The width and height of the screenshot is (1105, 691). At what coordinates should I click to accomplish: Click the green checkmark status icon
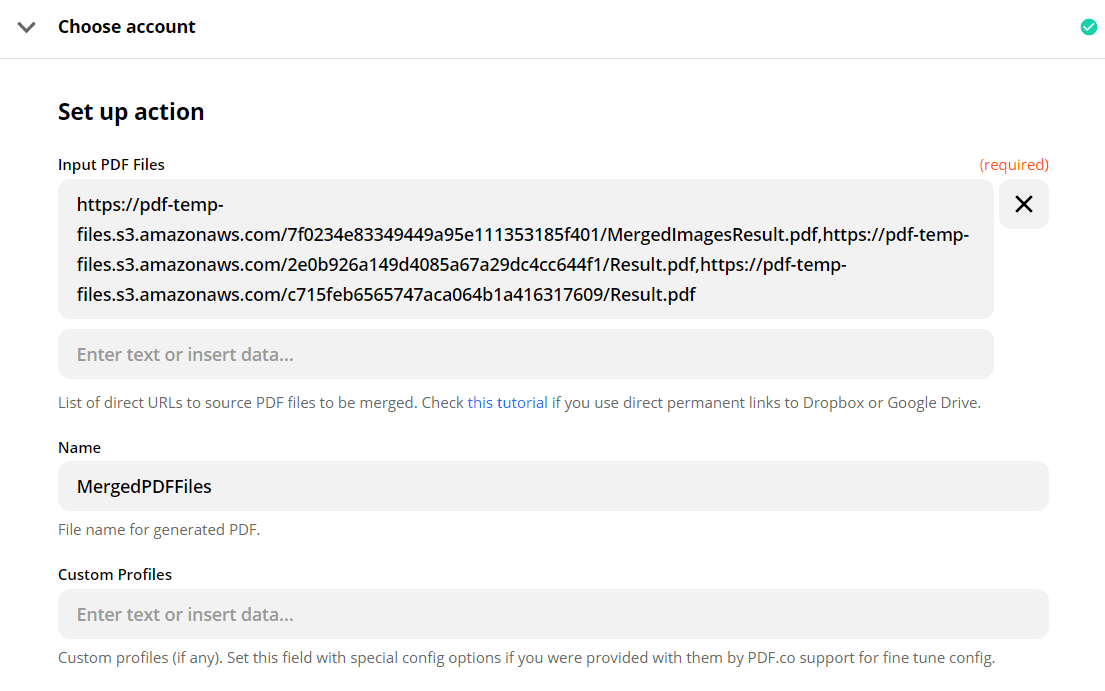pos(1089,27)
